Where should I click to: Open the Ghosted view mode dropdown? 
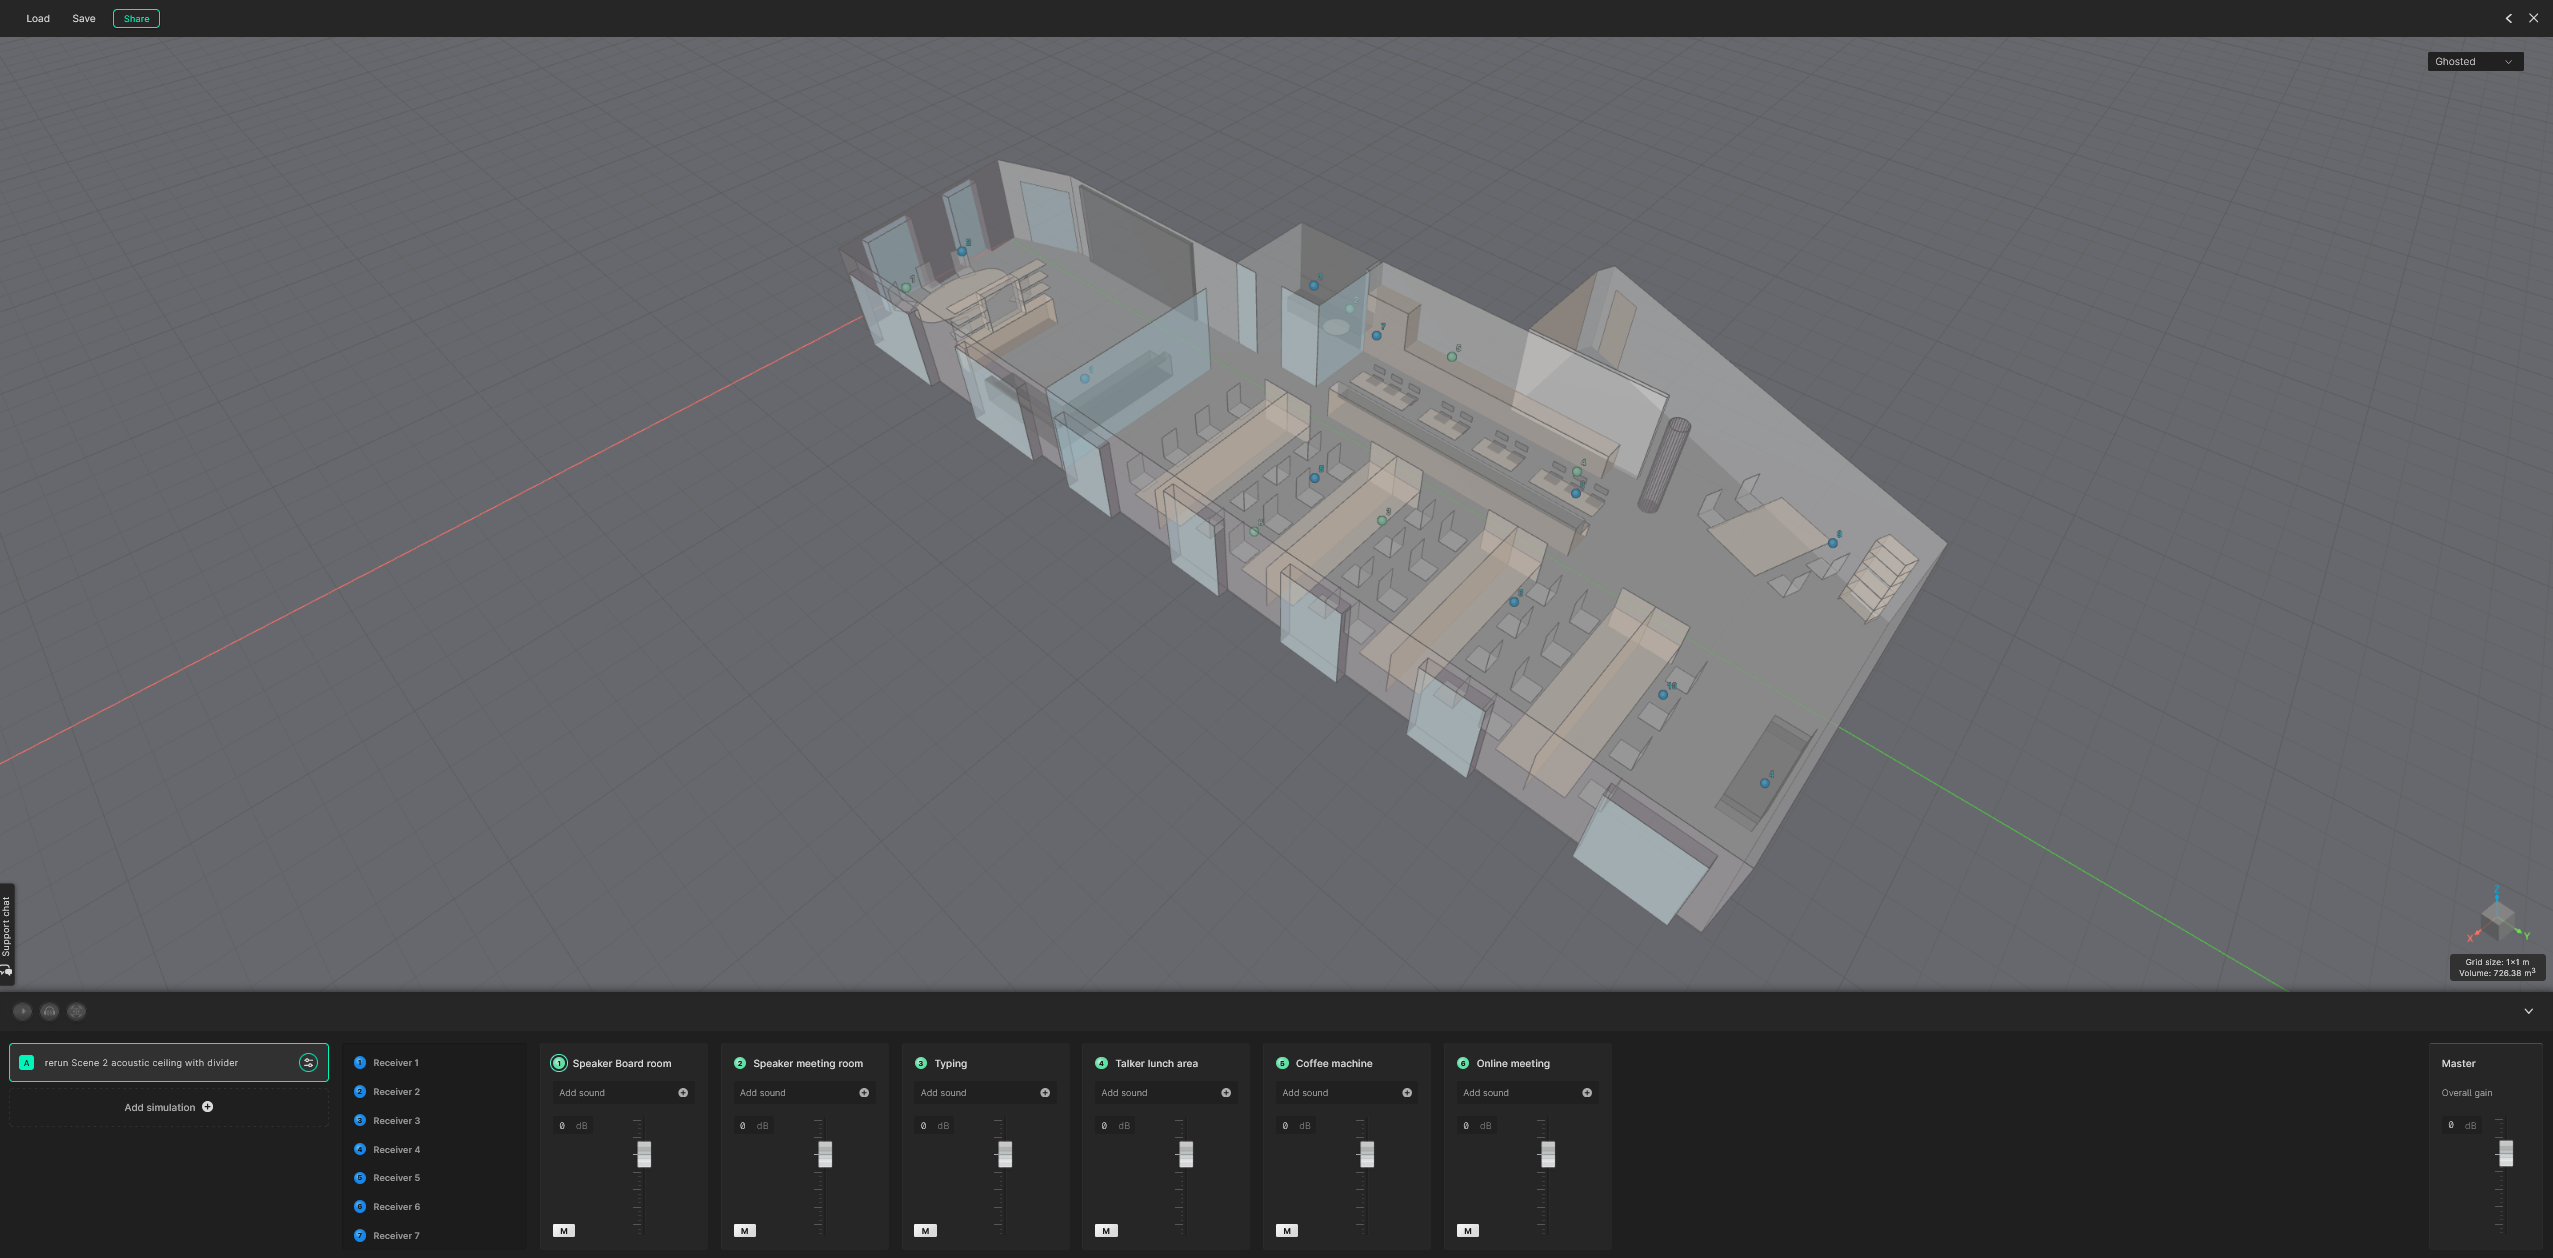click(x=2475, y=62)
